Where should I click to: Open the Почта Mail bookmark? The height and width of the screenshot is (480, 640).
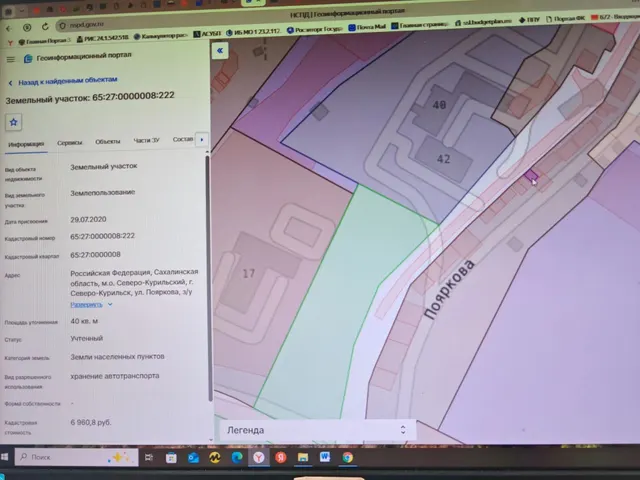coord(367,27)
